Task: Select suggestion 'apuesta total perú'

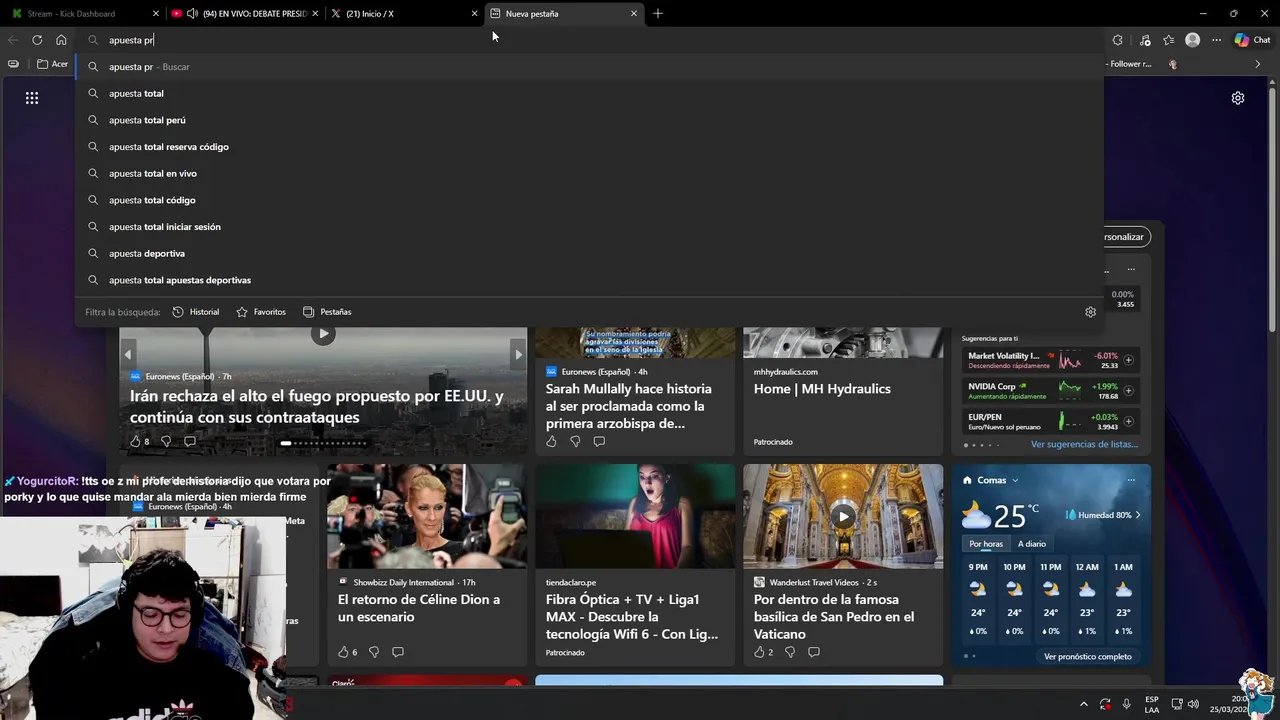Action: (590, 120)
